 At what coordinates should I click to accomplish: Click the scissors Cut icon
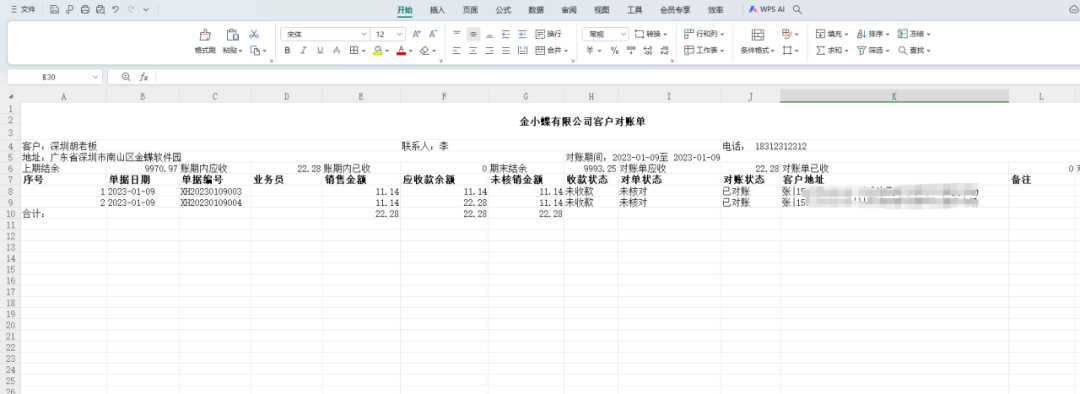pos(253,34)
